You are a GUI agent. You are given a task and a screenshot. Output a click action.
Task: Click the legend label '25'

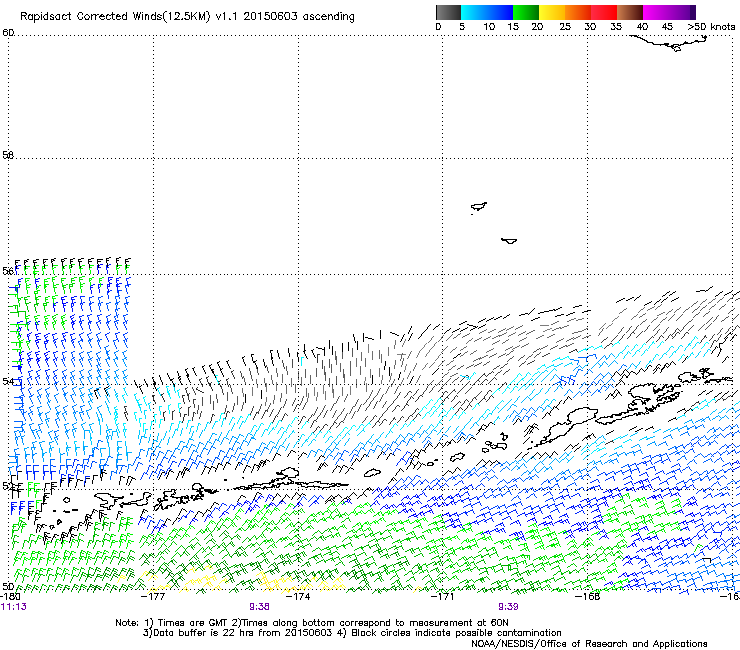565,27
